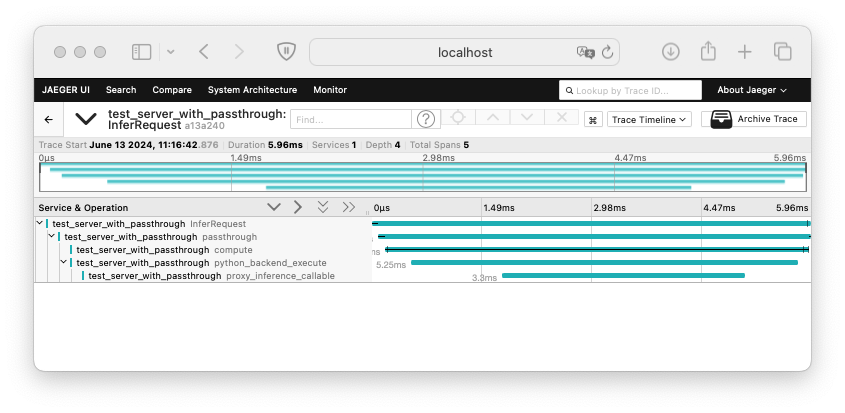This screenshot has width=845, height=413.
Task: Collapse the InferRequest root span
Action: click(x=40, y=224)
